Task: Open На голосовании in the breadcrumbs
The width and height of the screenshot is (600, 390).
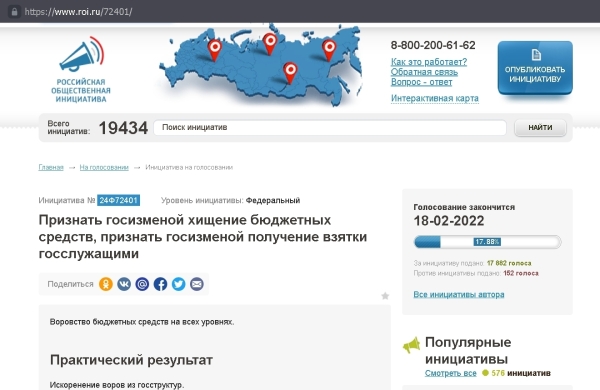Action: pos(104,167)
